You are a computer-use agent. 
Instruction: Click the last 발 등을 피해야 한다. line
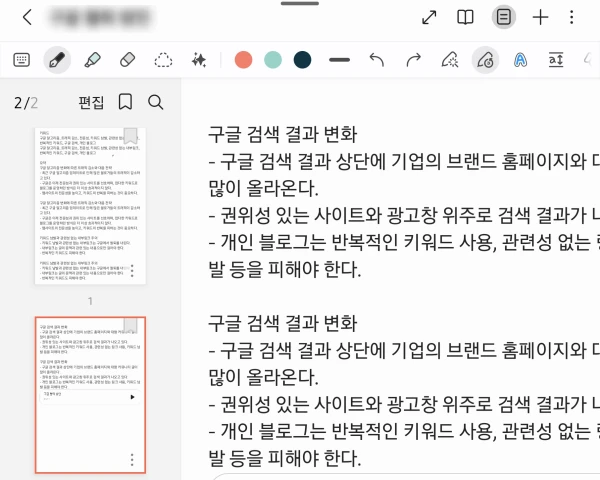[x=285, y=458]
